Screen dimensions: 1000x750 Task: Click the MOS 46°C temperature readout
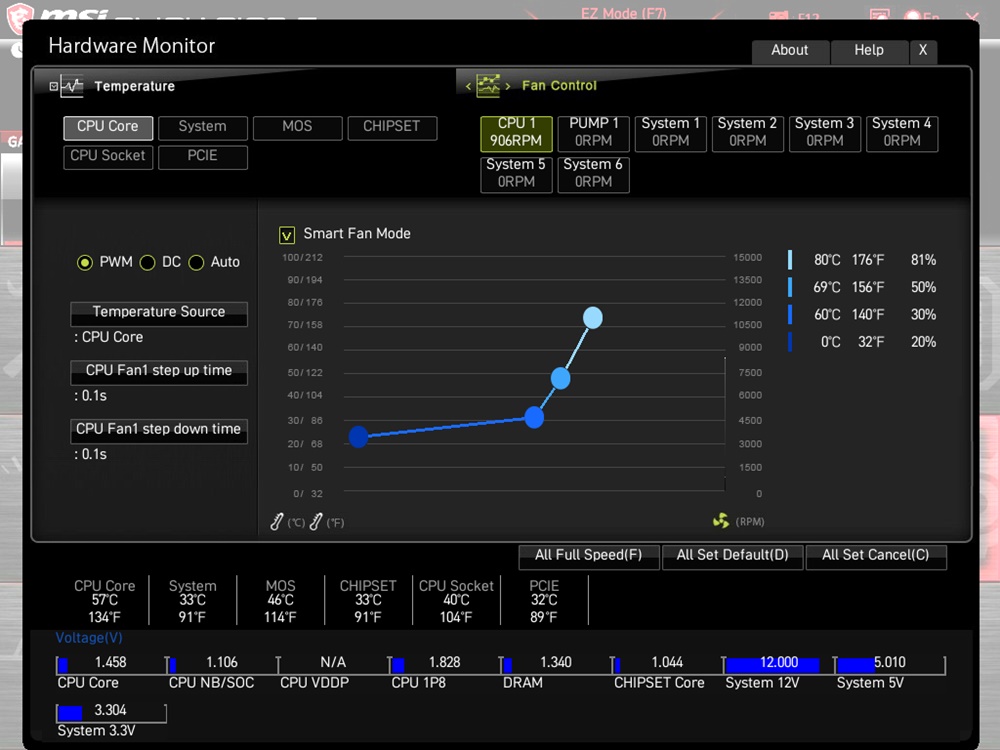pos(281,601)
